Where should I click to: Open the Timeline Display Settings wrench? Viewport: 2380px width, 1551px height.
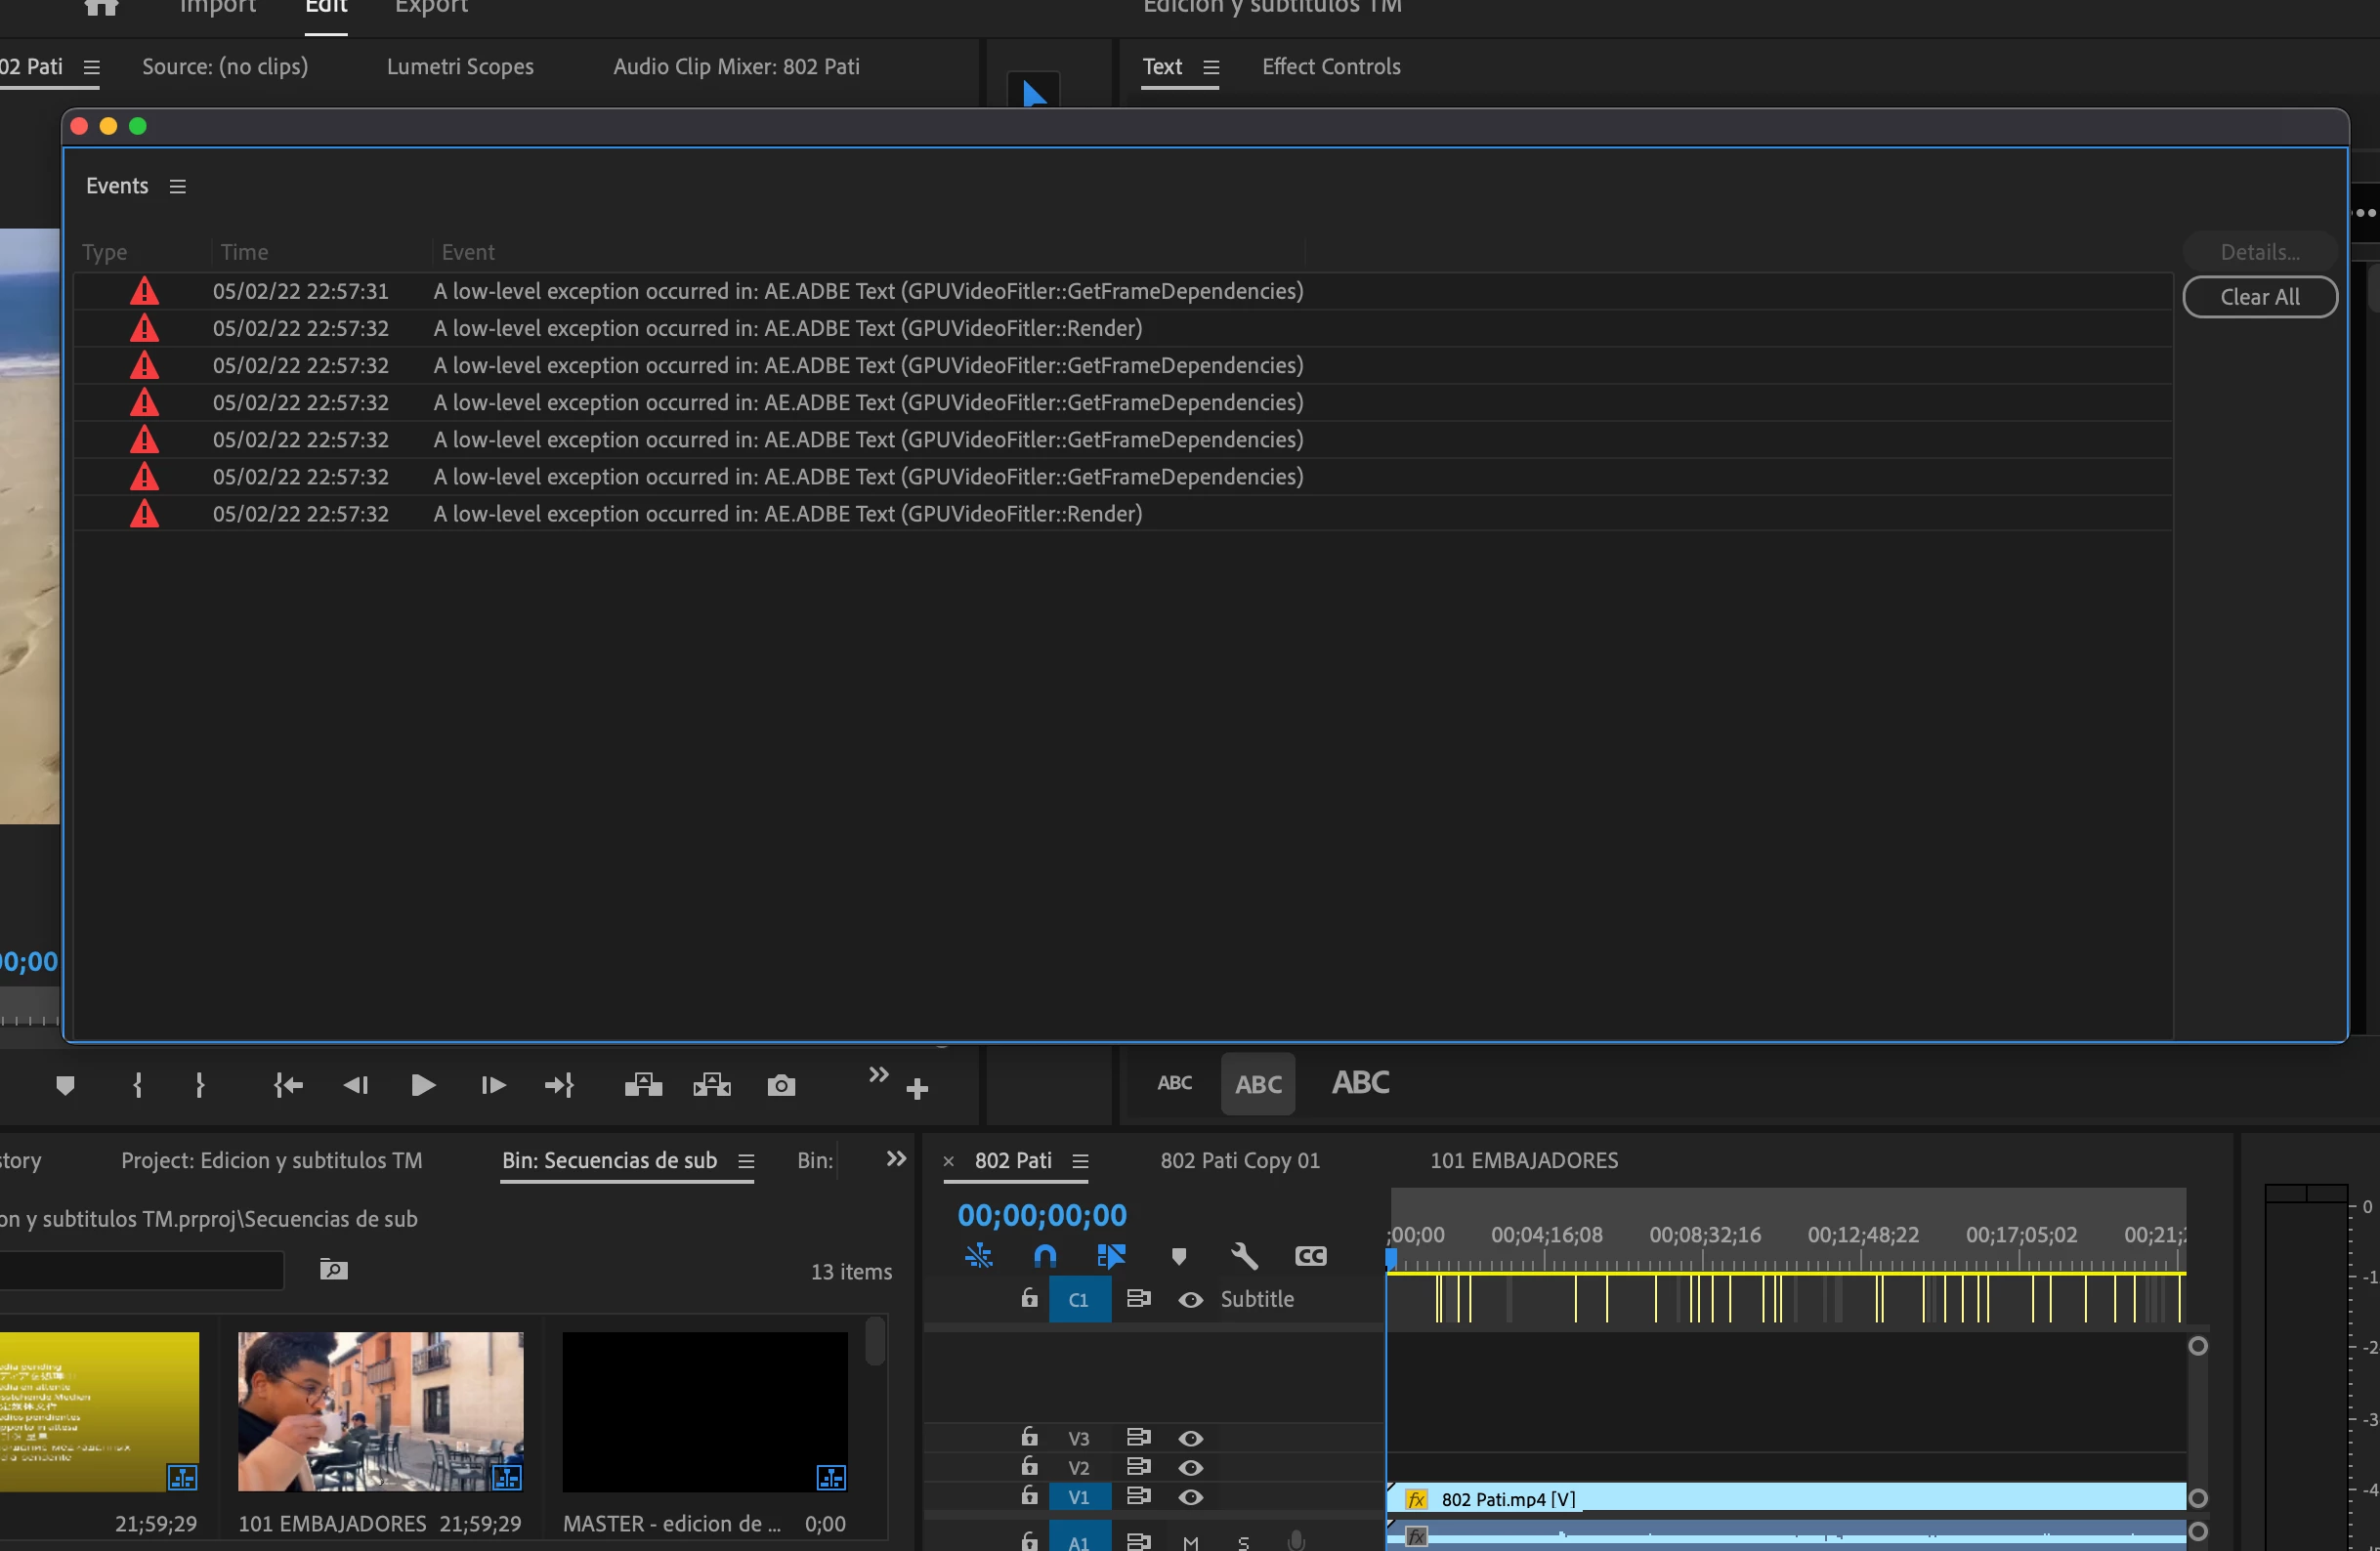pyautogui.click(x=1244, y=1256)
